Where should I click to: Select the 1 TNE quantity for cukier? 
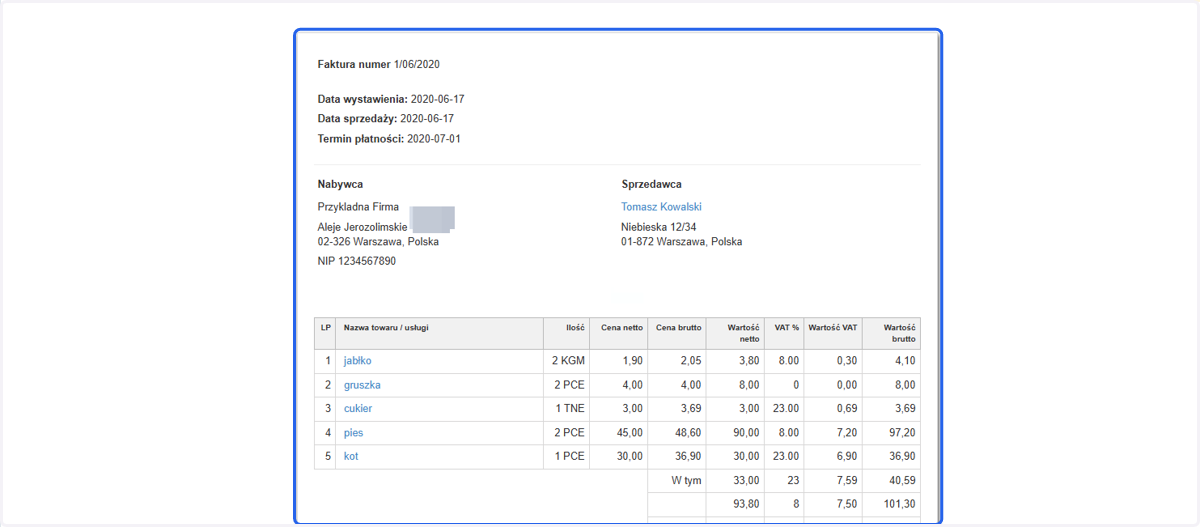(569, 409)
